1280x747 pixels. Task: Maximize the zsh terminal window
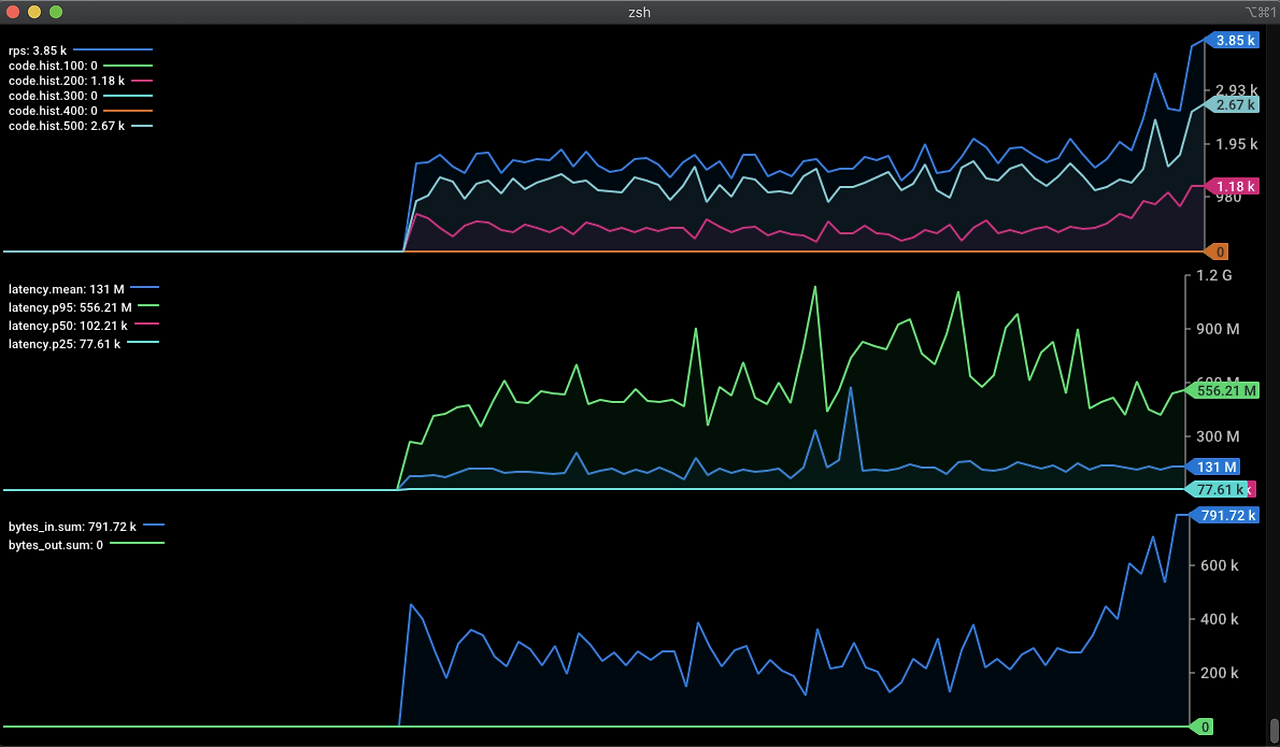click(55, 12)
